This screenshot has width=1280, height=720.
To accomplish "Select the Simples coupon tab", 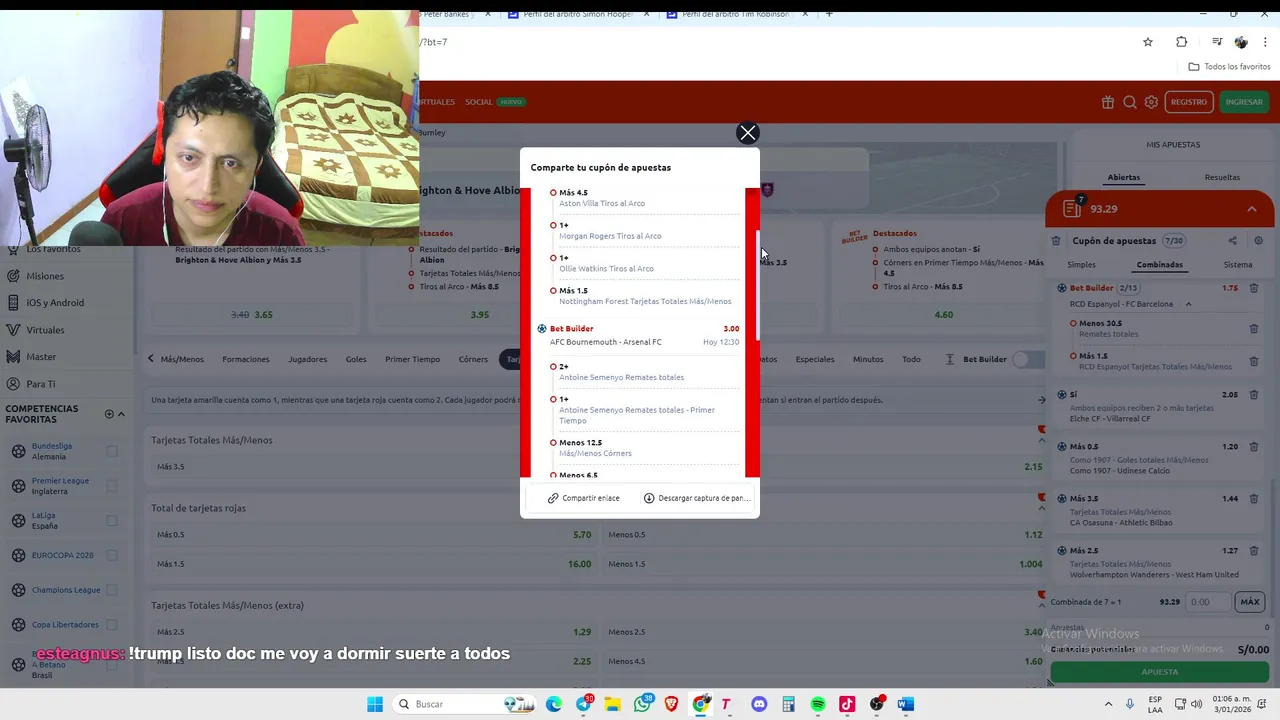I will coord(1081,265).
